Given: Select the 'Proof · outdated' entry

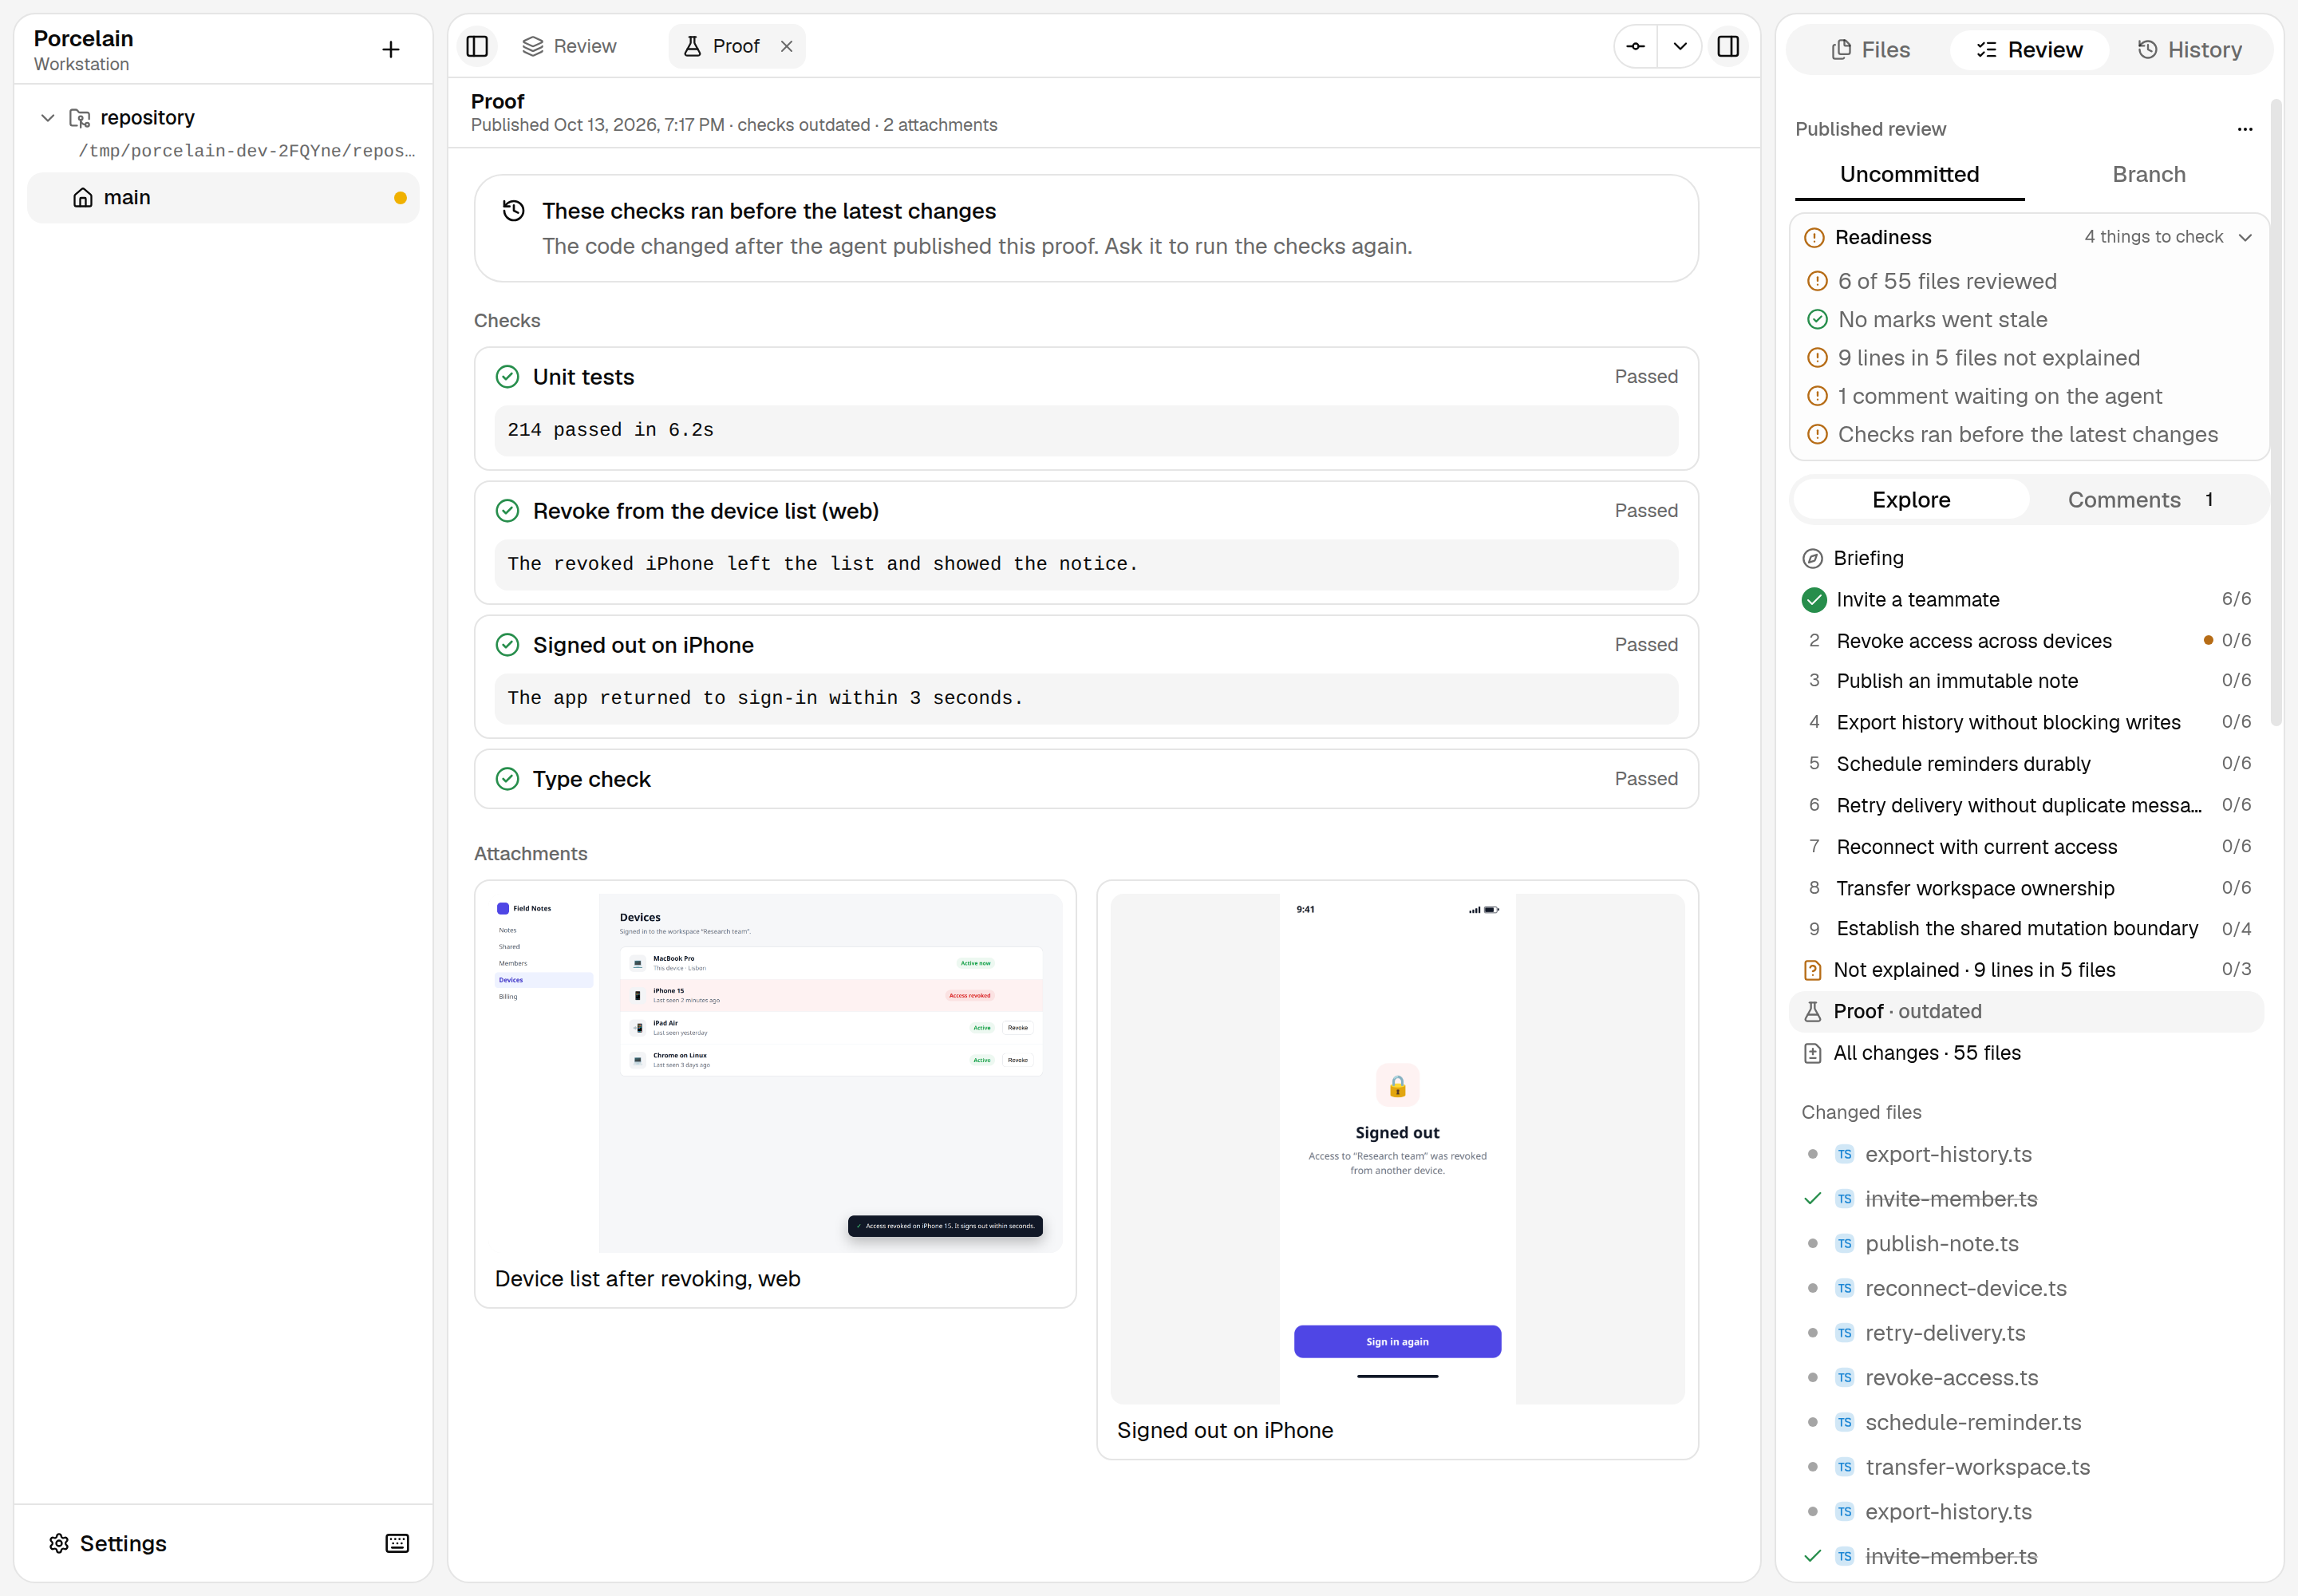Looking at the screenshot, I should click(x=2026, y=1012).
